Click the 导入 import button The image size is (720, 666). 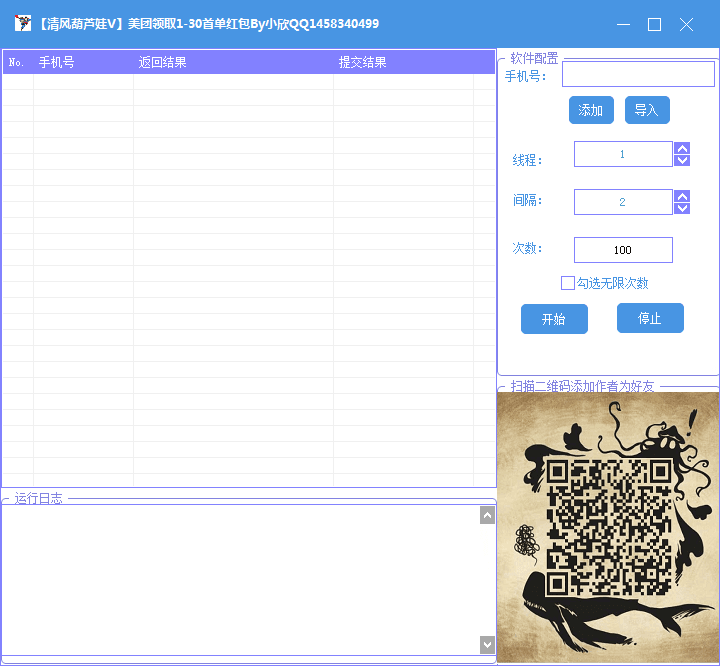click(647, 110)
